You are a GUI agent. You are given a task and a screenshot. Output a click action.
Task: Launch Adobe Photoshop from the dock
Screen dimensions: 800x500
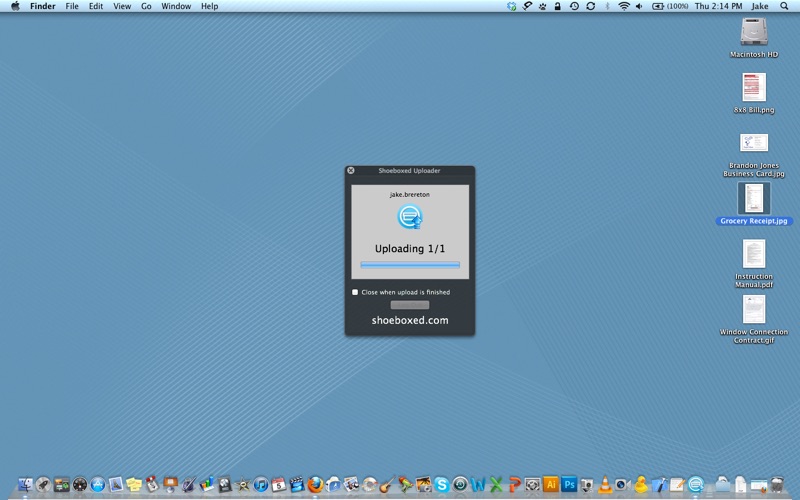(x=569, y=484)
